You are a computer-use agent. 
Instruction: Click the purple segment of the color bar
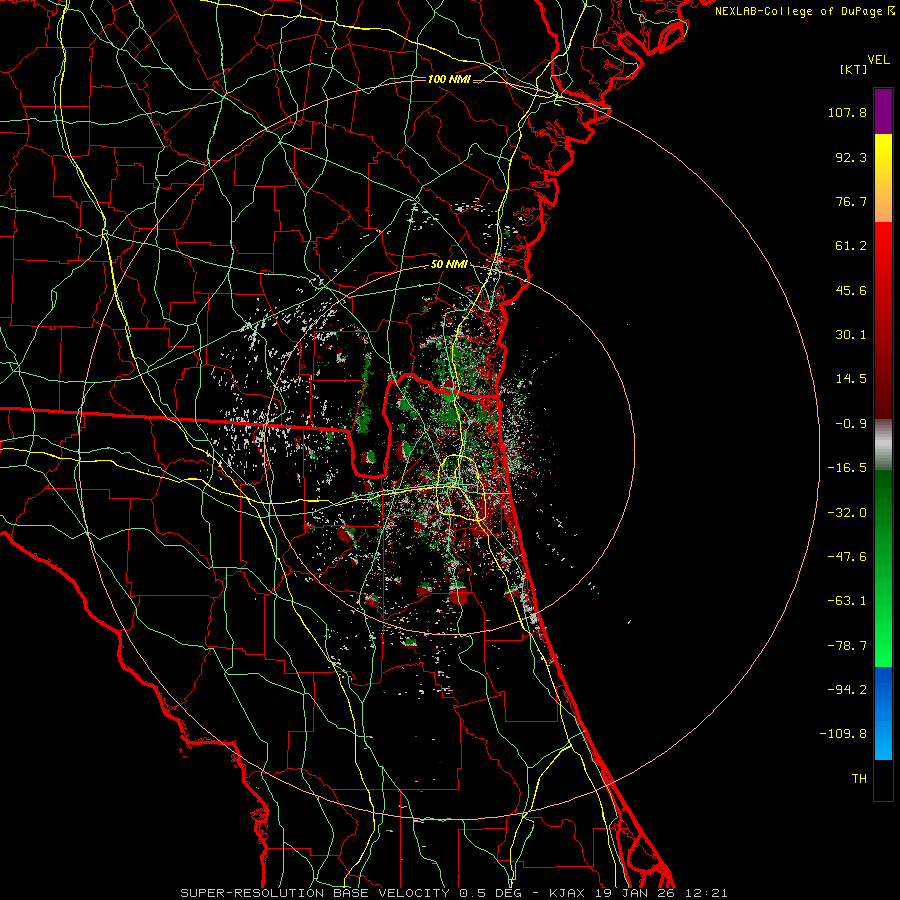pyautogui.click(x=883, y=111)
